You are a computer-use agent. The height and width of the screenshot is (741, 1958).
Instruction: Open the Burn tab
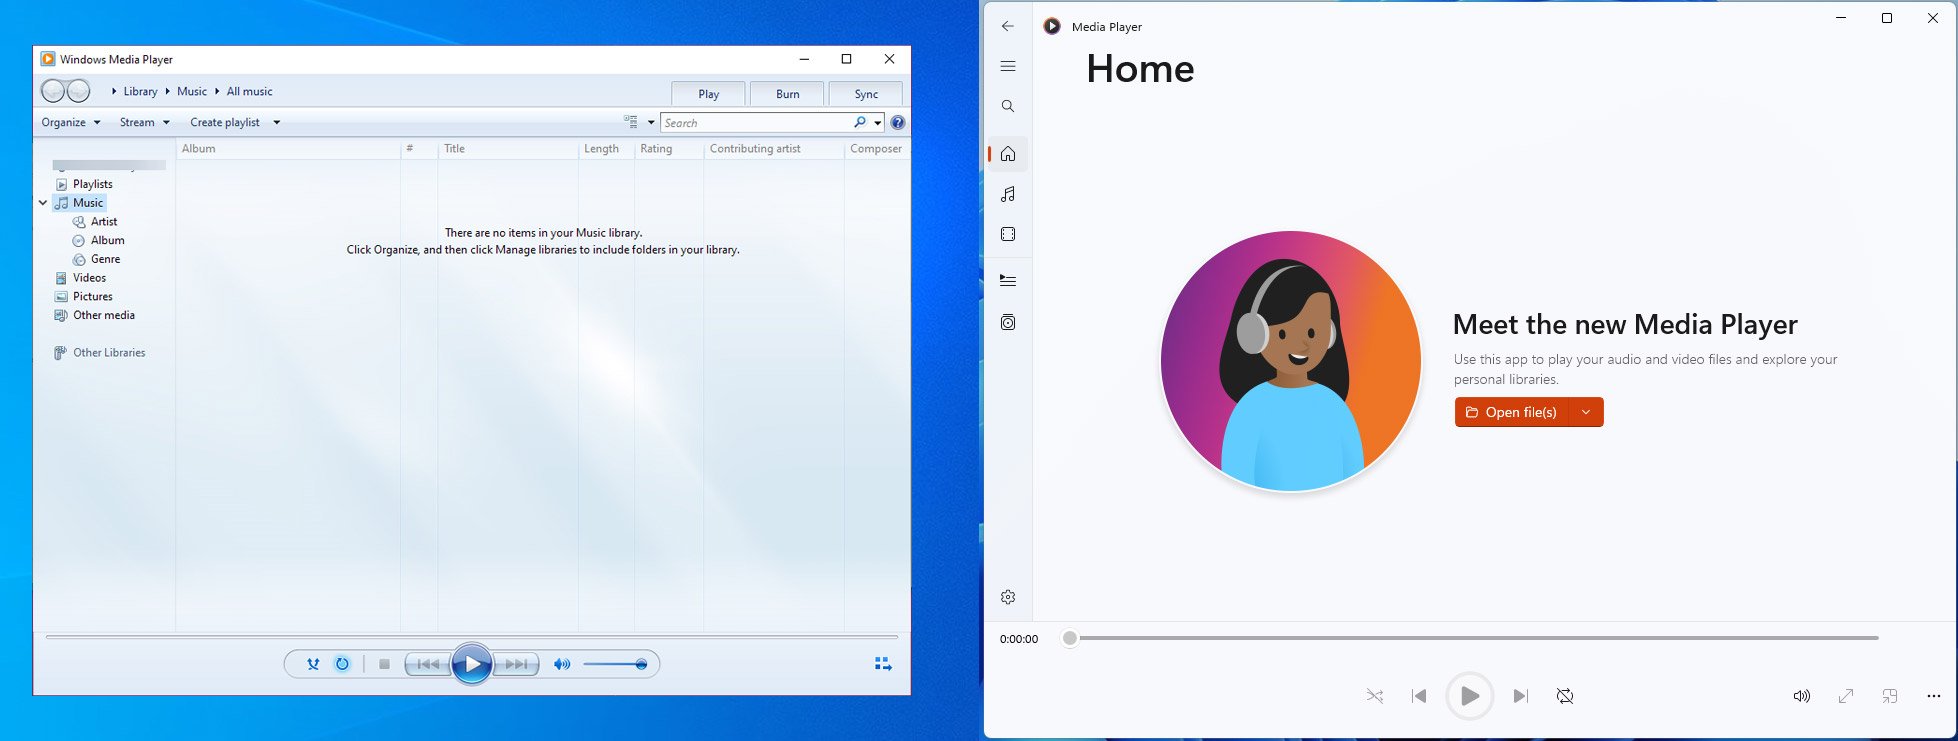(787, 94)
